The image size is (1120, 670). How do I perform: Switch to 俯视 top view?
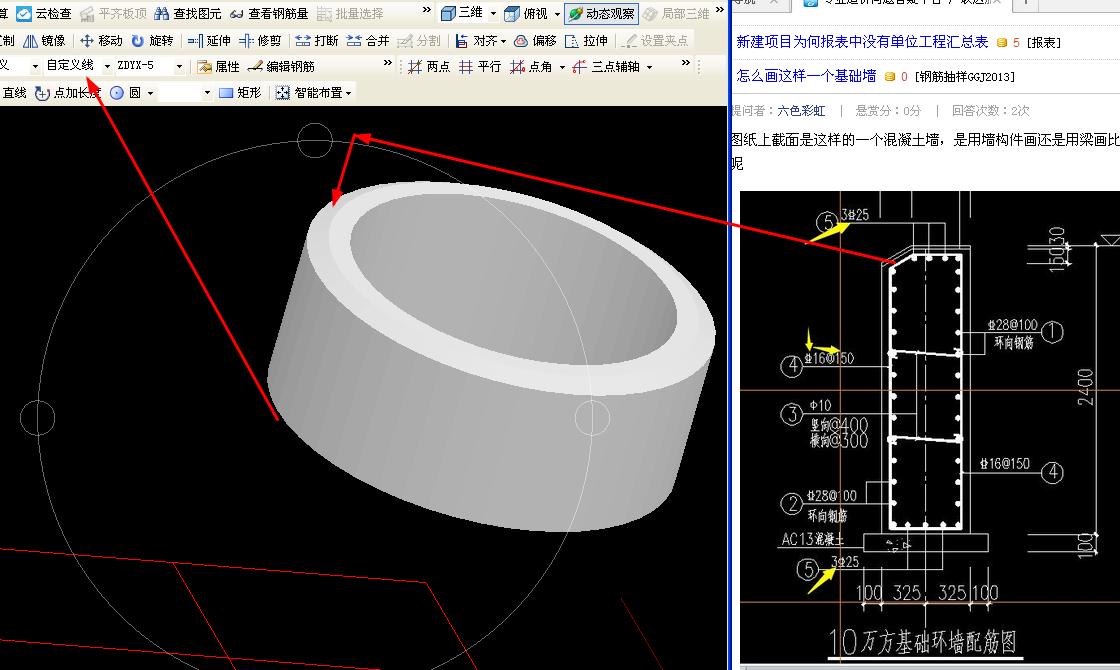(526, 13)
